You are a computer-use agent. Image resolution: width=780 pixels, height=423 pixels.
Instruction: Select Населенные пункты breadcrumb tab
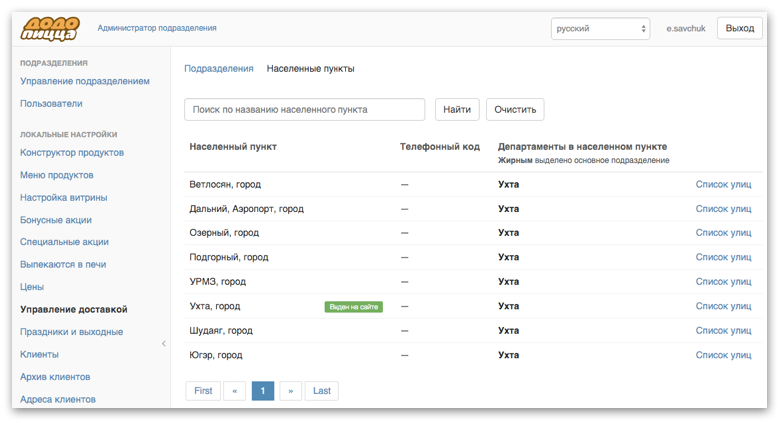310,69
